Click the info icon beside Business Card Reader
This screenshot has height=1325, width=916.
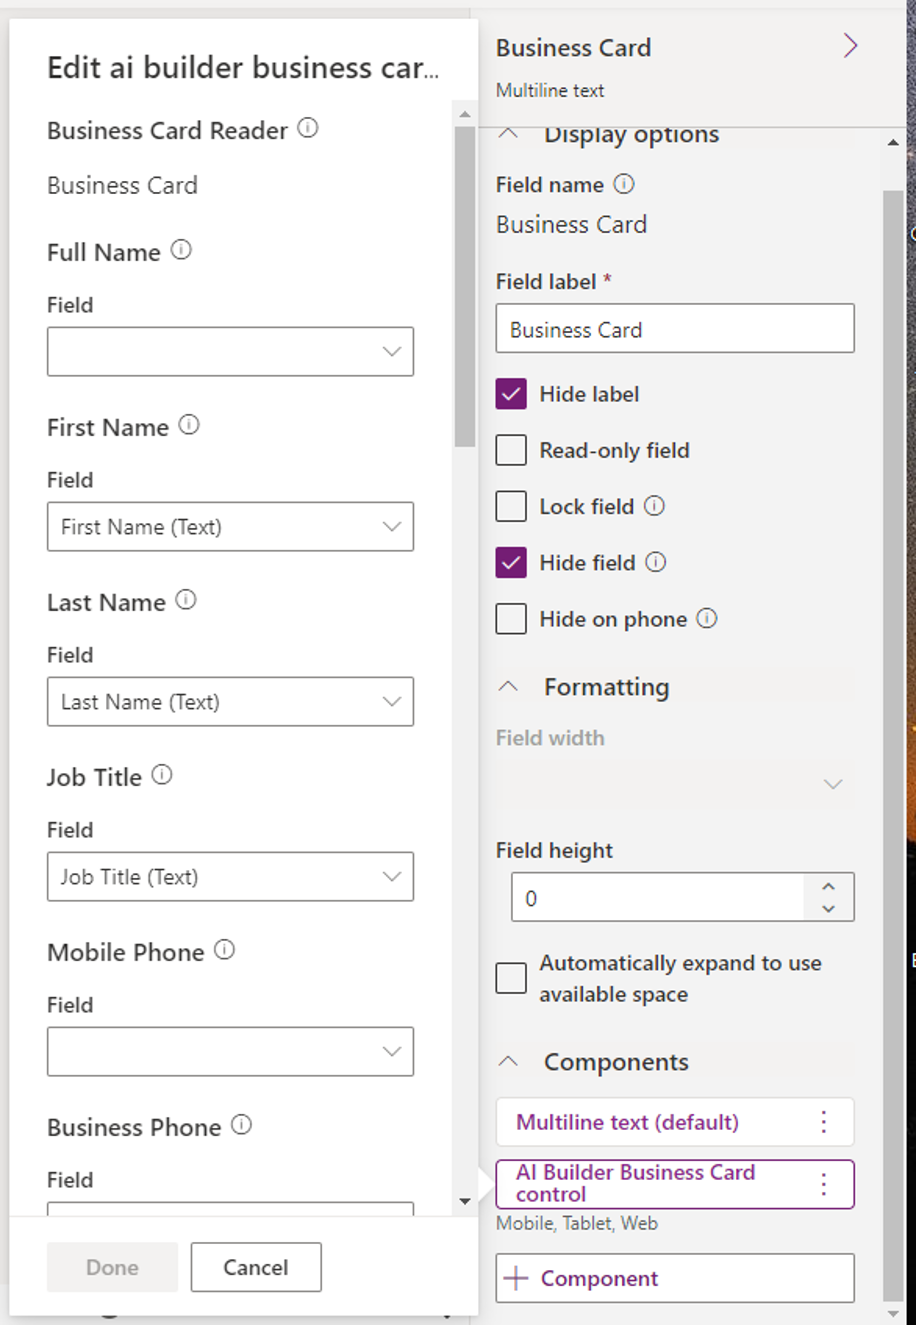point(308,128)
